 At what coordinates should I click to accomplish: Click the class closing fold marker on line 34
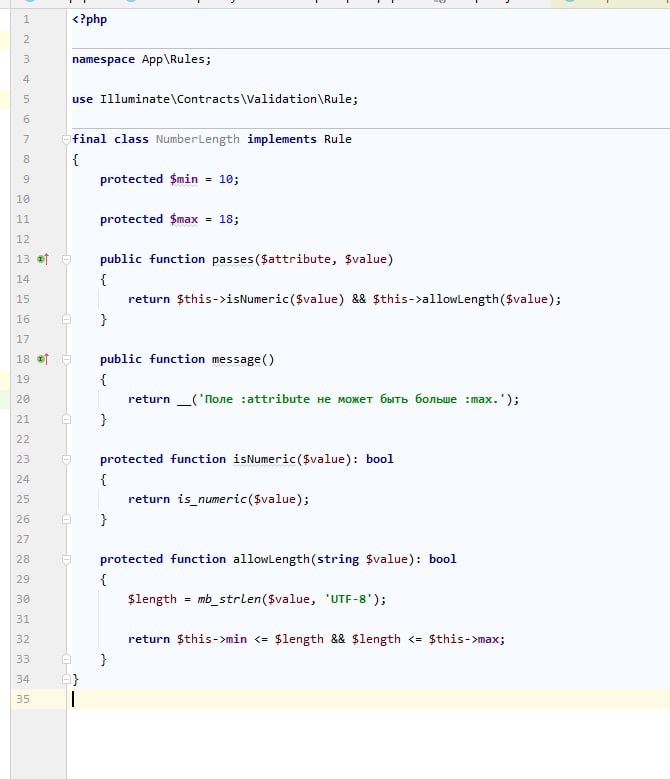66,679
